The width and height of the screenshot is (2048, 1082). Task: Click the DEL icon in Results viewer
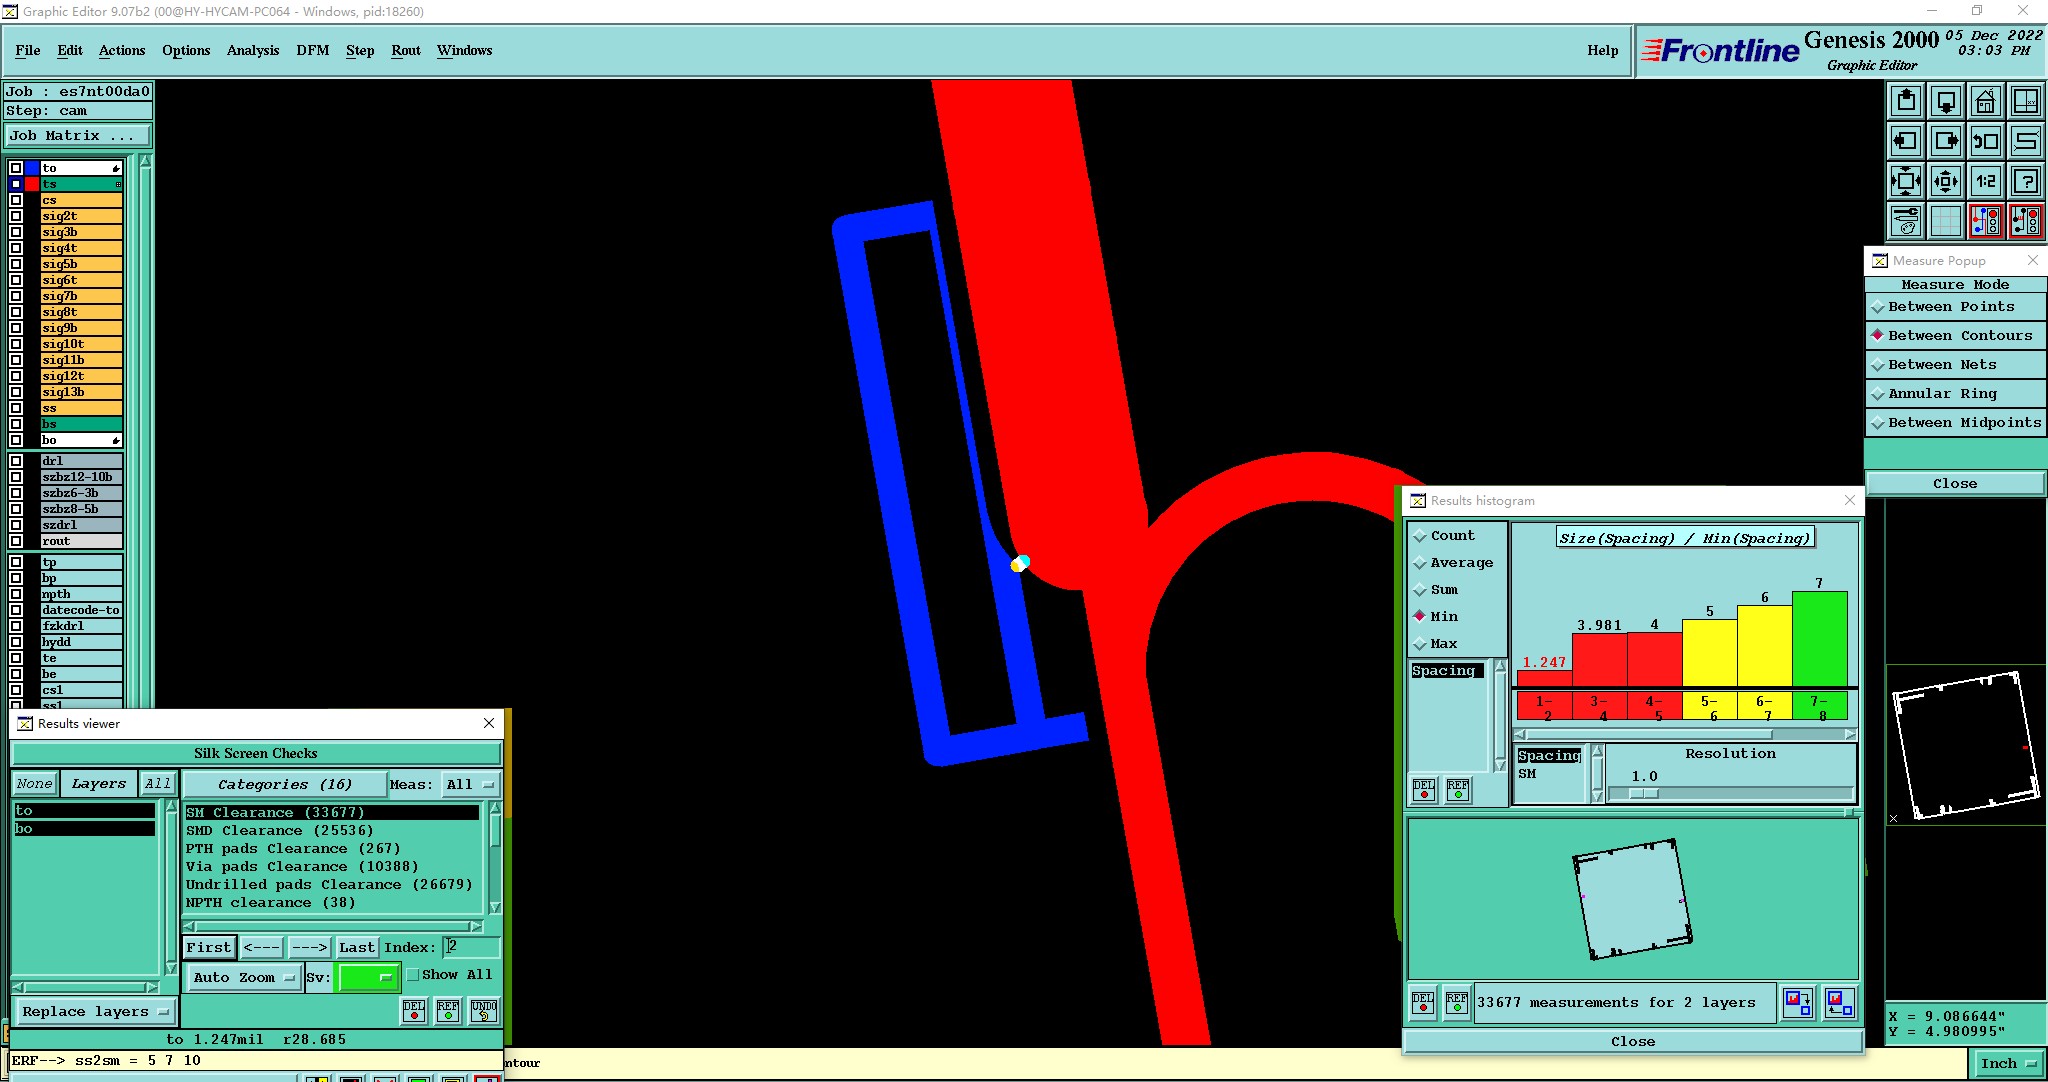point(414,1011)
